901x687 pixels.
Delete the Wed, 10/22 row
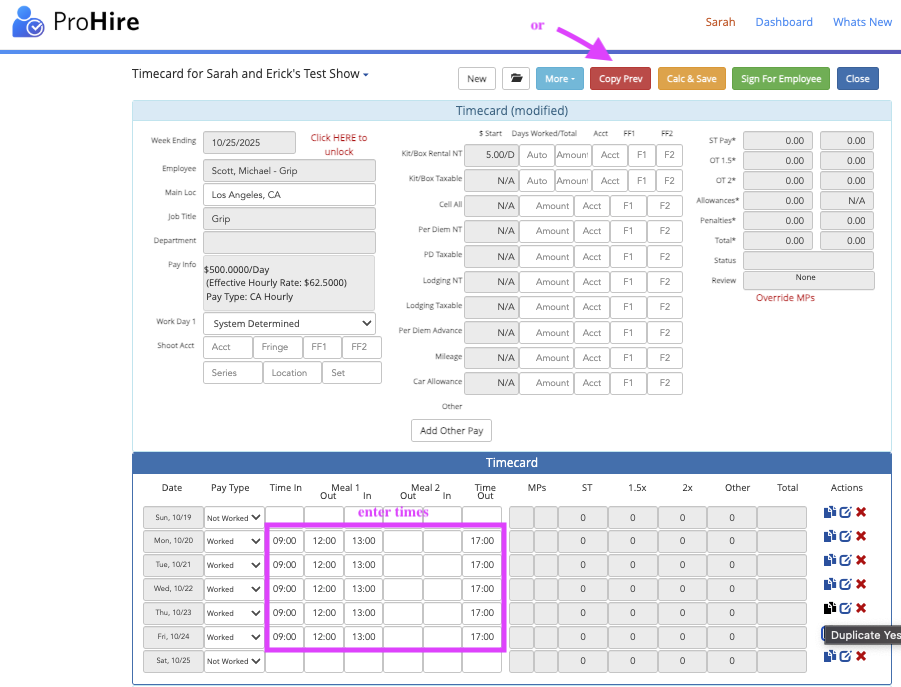861,584
